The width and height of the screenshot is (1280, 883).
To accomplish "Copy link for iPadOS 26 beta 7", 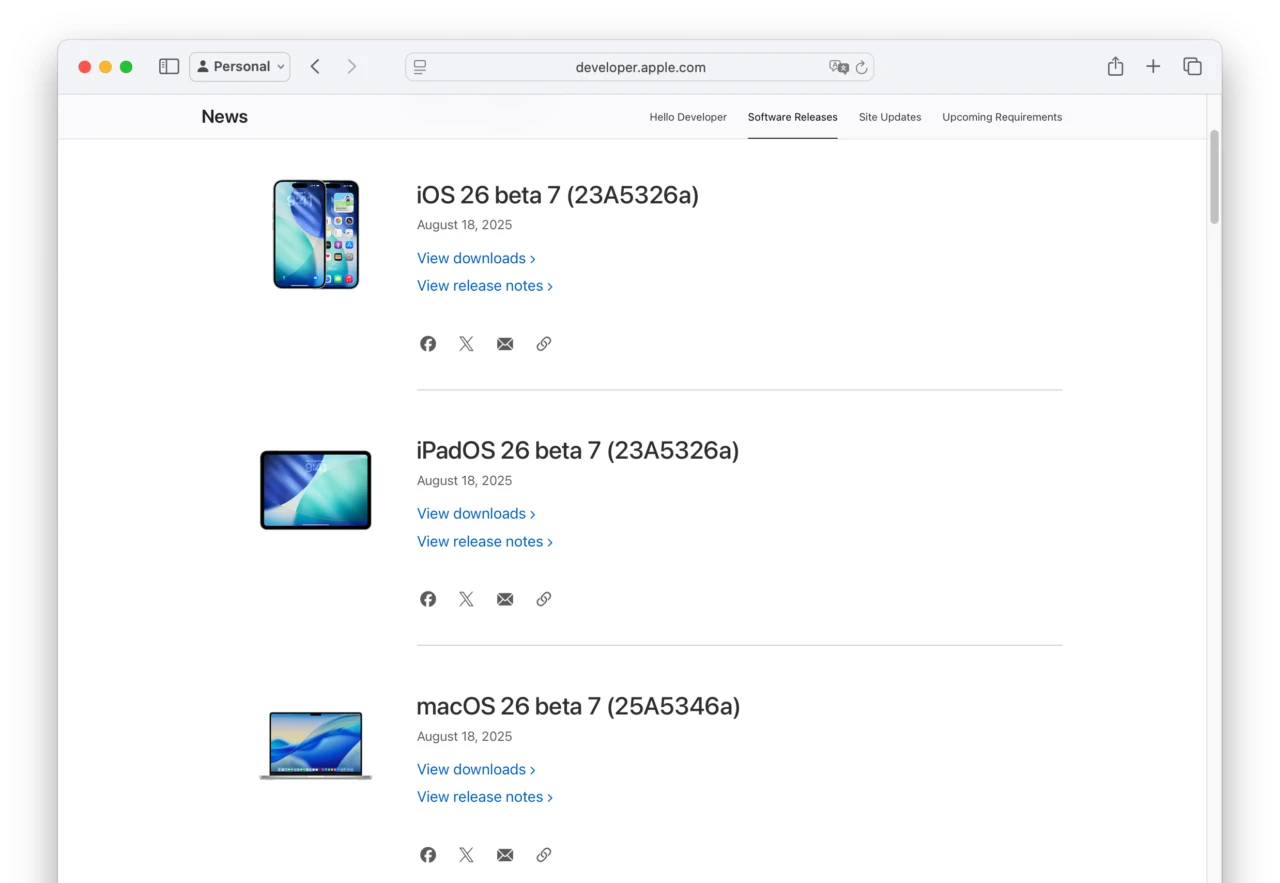I will point(543,598).
